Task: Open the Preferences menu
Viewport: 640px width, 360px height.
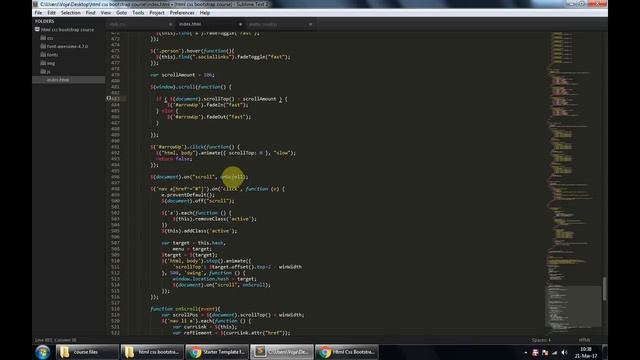Action: pos(182,13)
